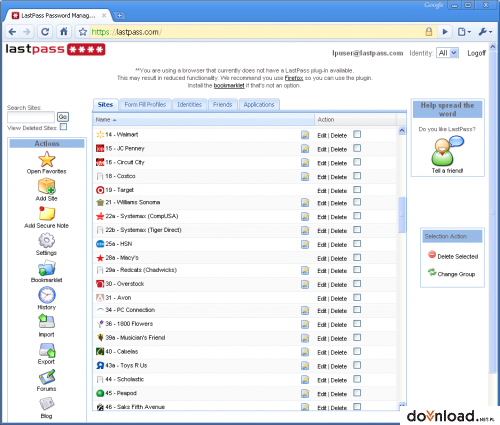Go to browser home page icon
This screenshot has height=425, width=500.
[x=64, y=32]
